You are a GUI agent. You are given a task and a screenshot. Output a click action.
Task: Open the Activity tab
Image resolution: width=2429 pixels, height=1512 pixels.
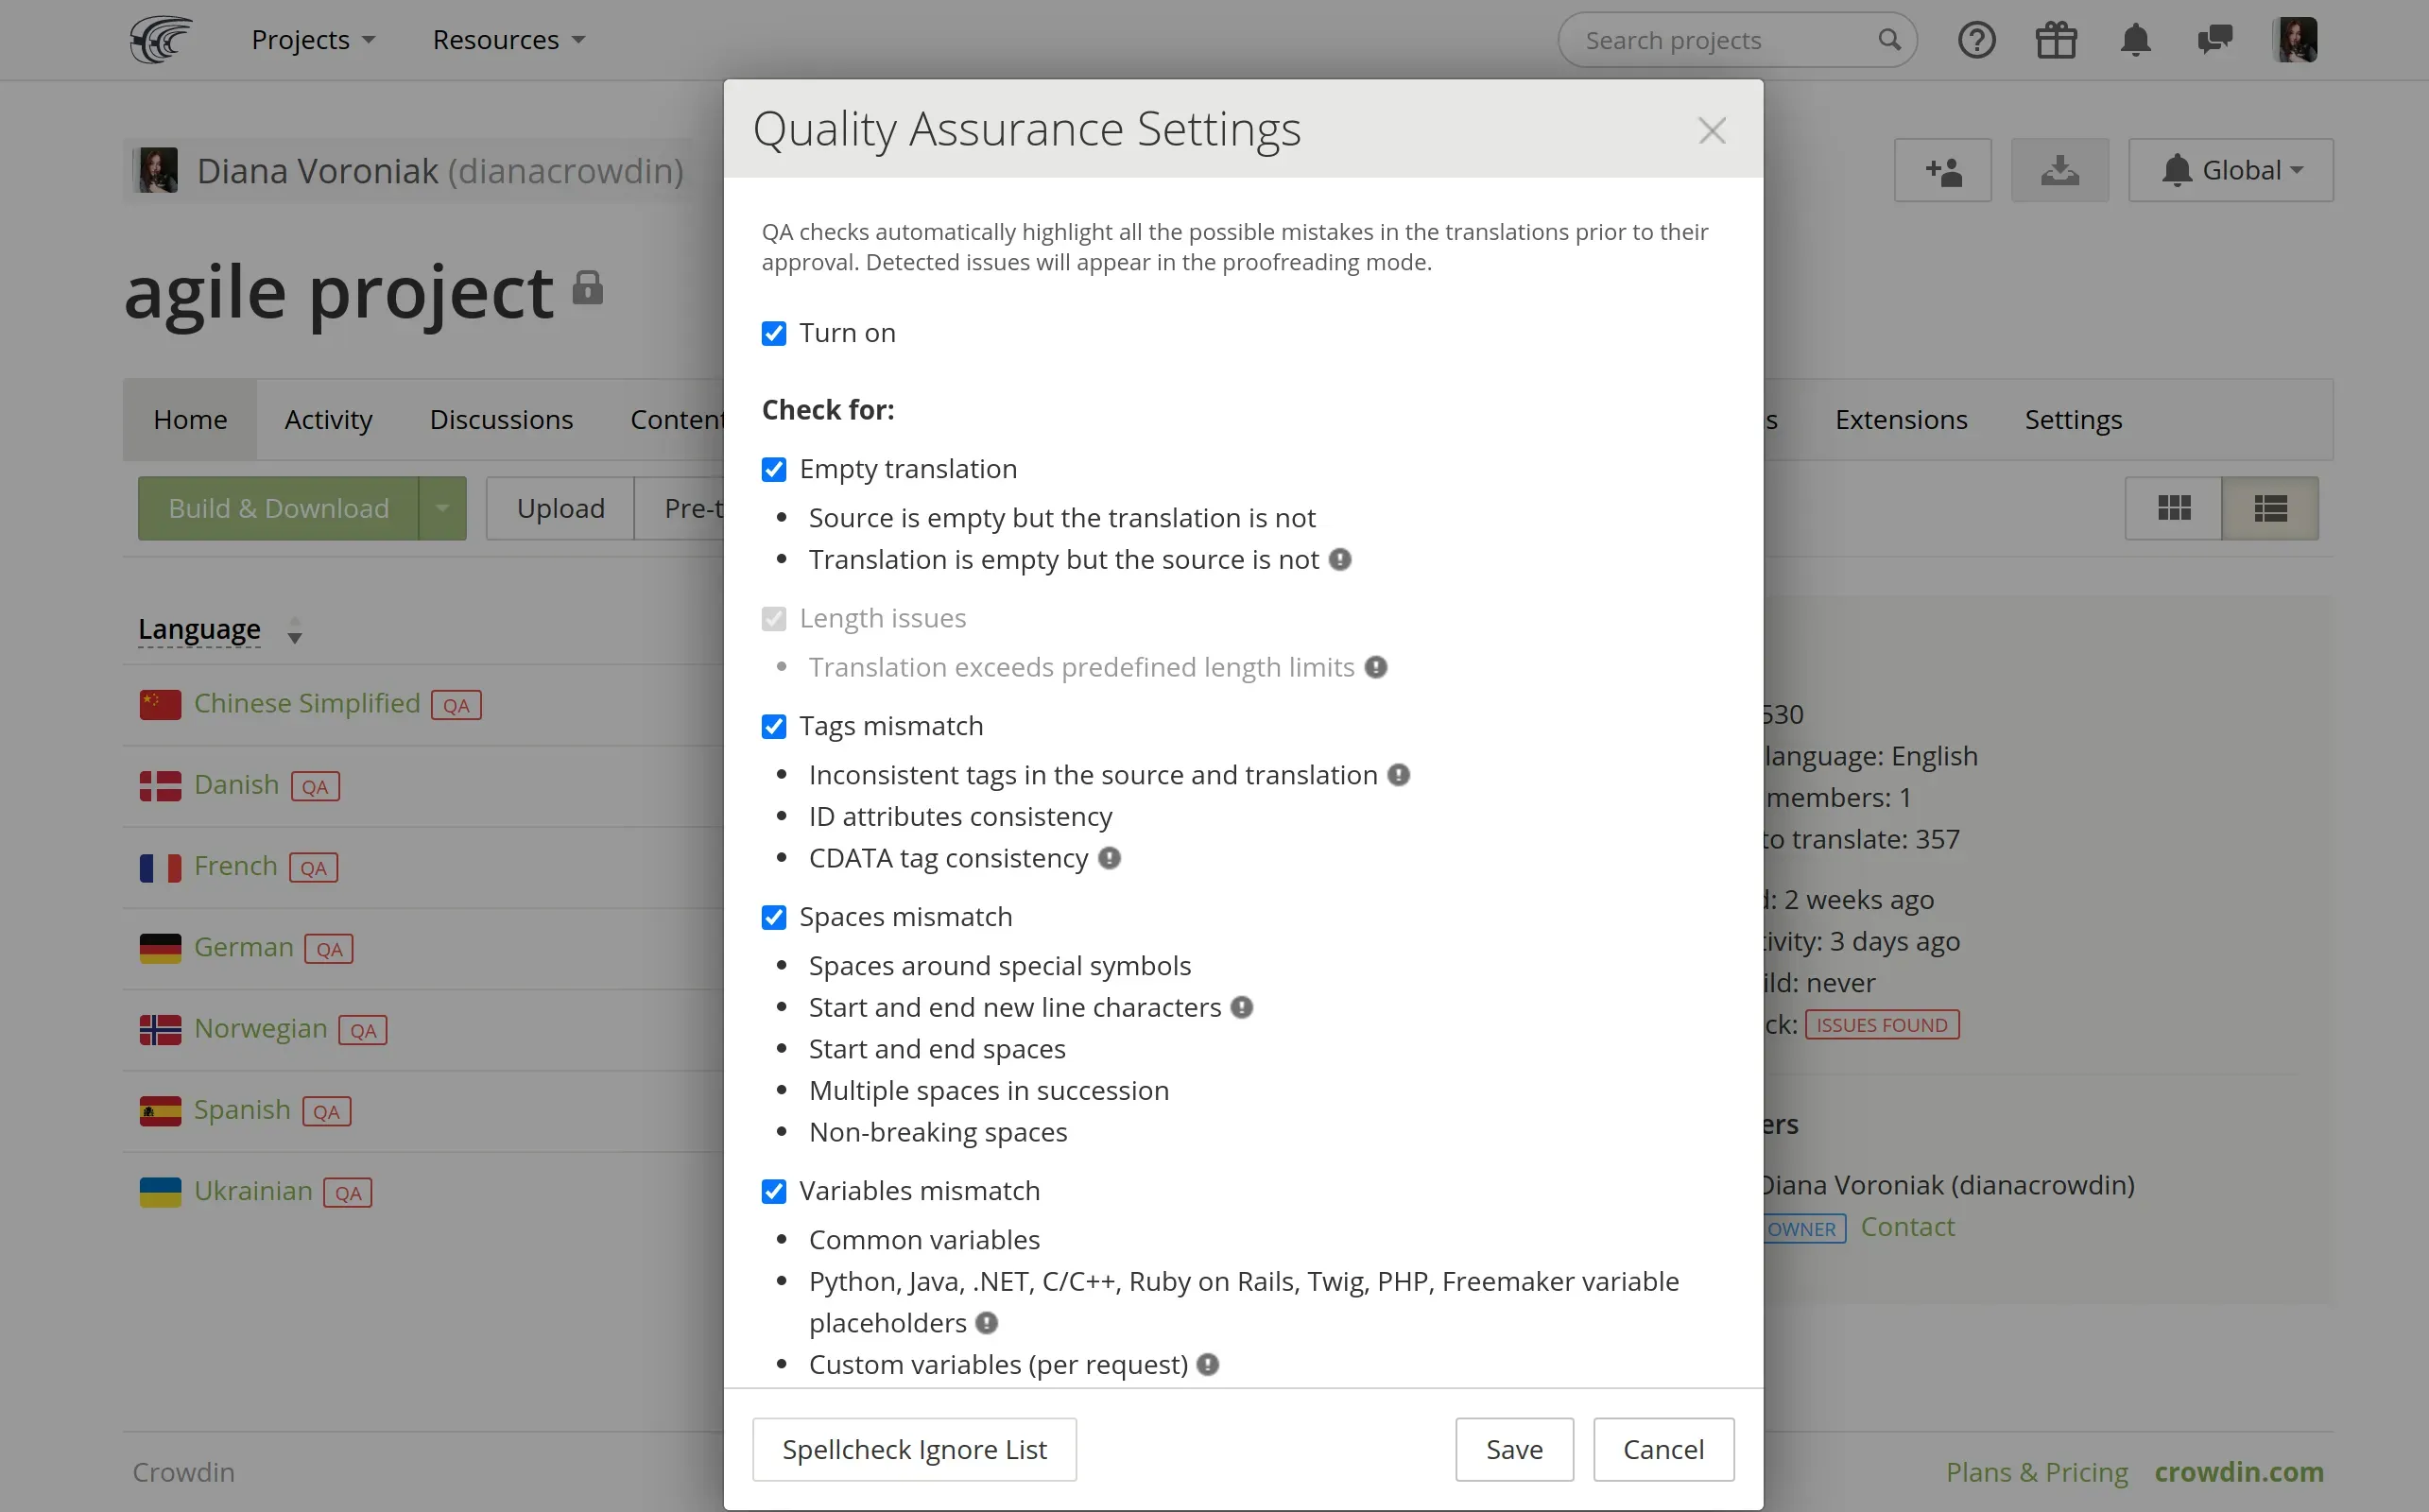click(x=328, y=420)
